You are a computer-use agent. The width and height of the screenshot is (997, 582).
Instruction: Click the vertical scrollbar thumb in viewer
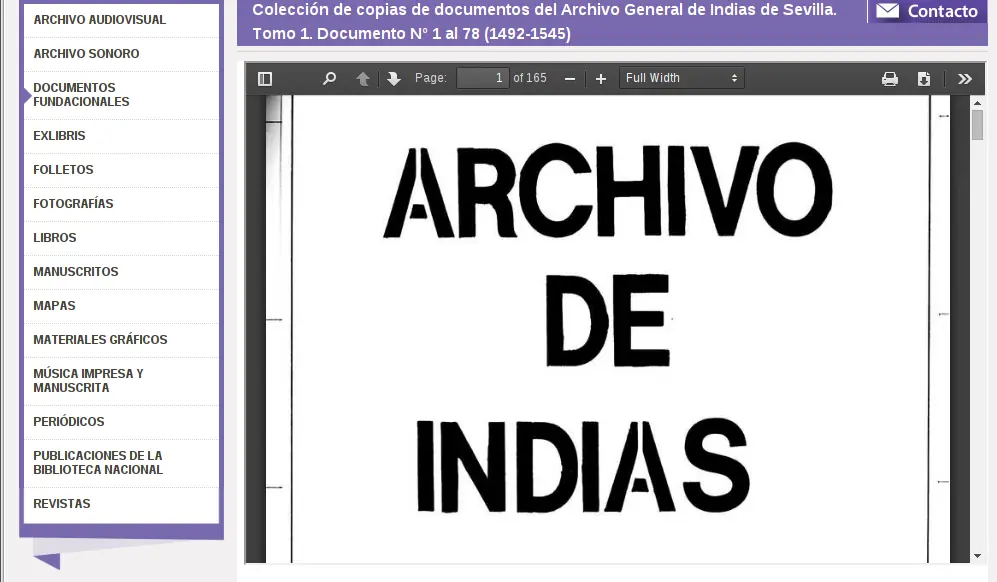click(977, 125)
